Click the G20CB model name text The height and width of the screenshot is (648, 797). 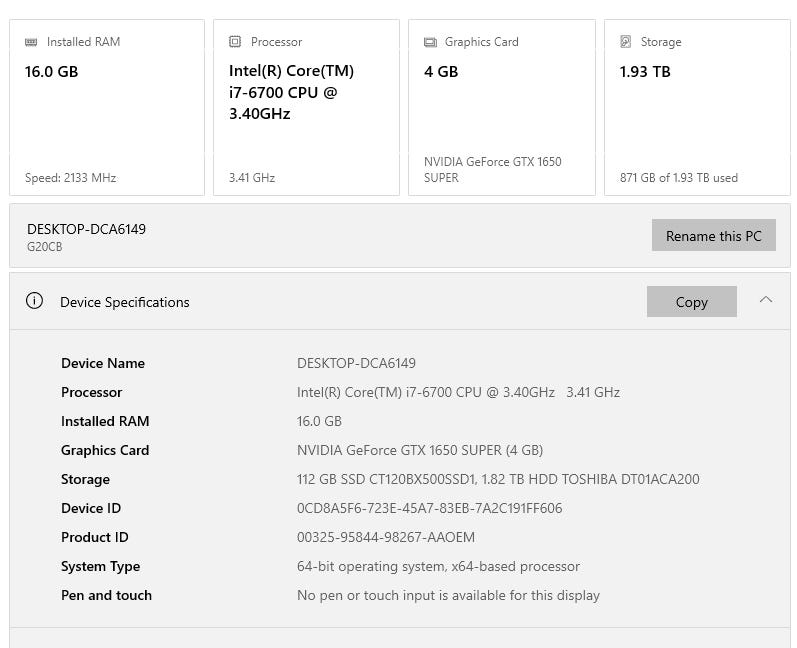pyautogui.click(x=45, y=247)
